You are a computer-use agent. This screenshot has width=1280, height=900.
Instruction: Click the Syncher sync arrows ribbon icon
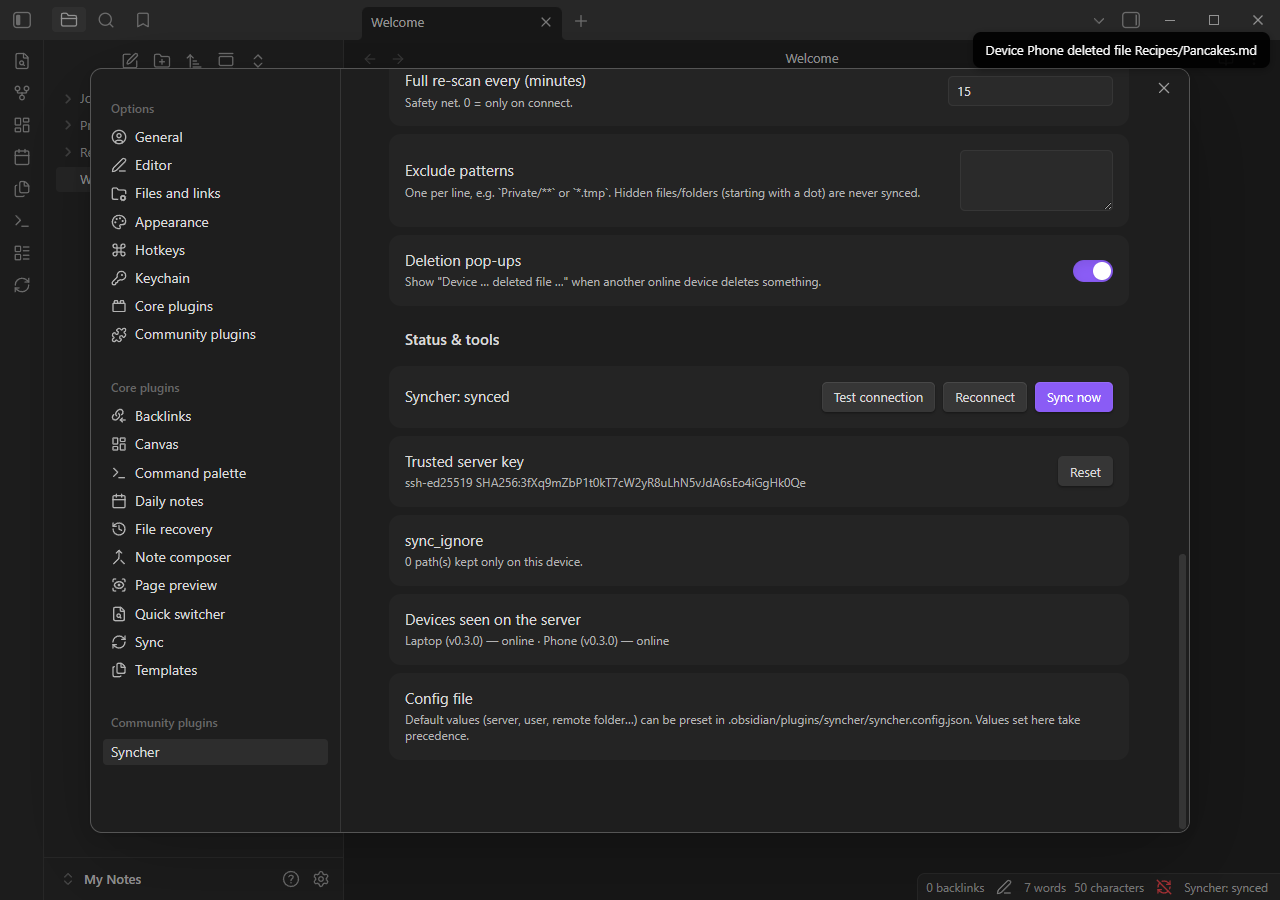pos(22,285)
